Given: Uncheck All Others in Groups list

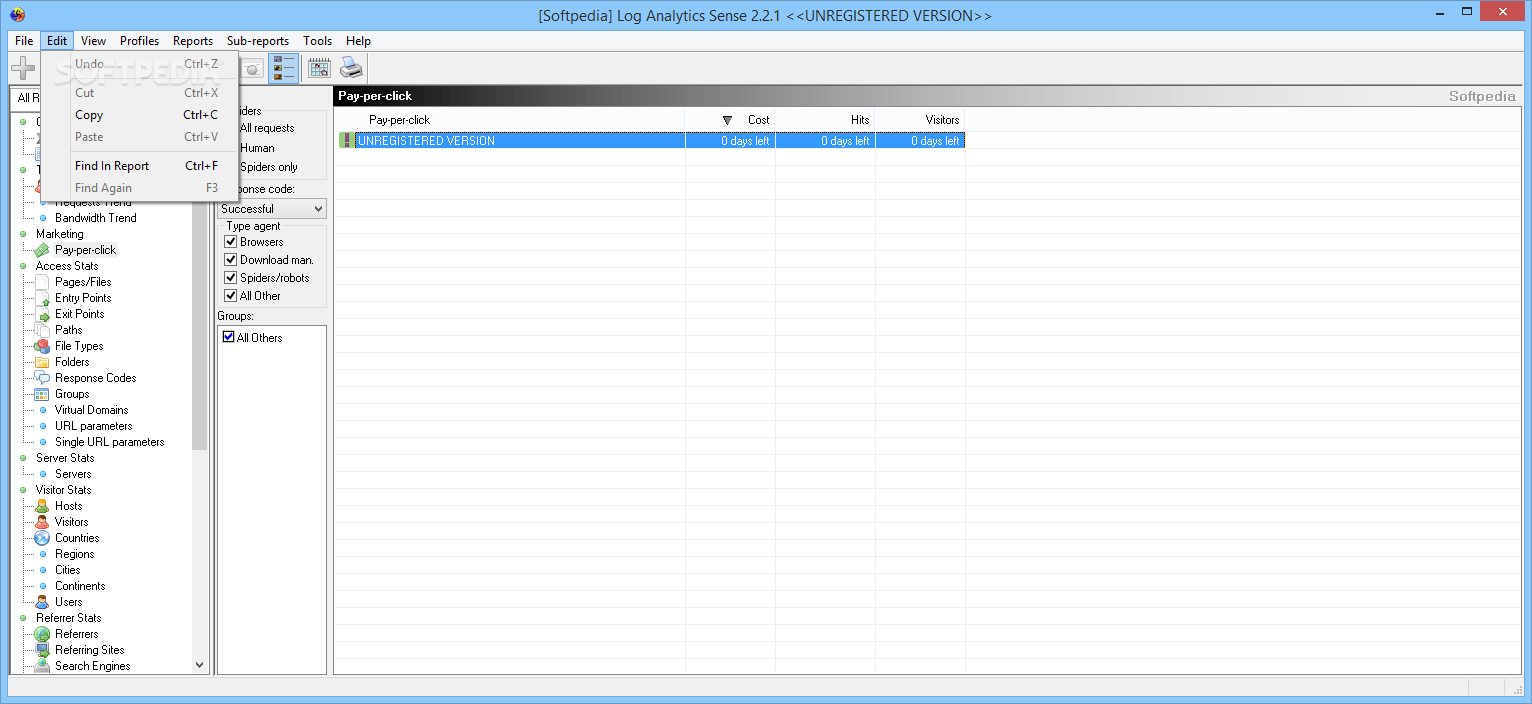Looking at the screenshot, I should (x=228, y=338).
